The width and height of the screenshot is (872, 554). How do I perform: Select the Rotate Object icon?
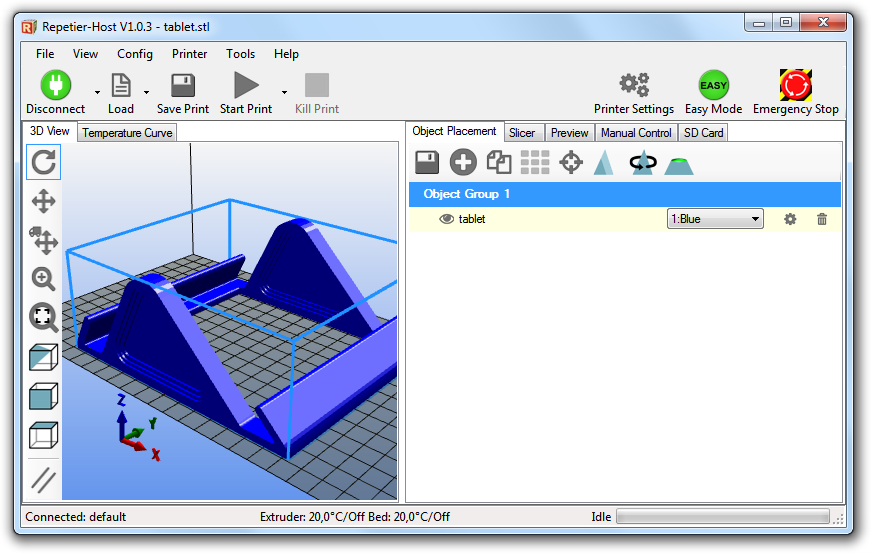tap(643, 163)
